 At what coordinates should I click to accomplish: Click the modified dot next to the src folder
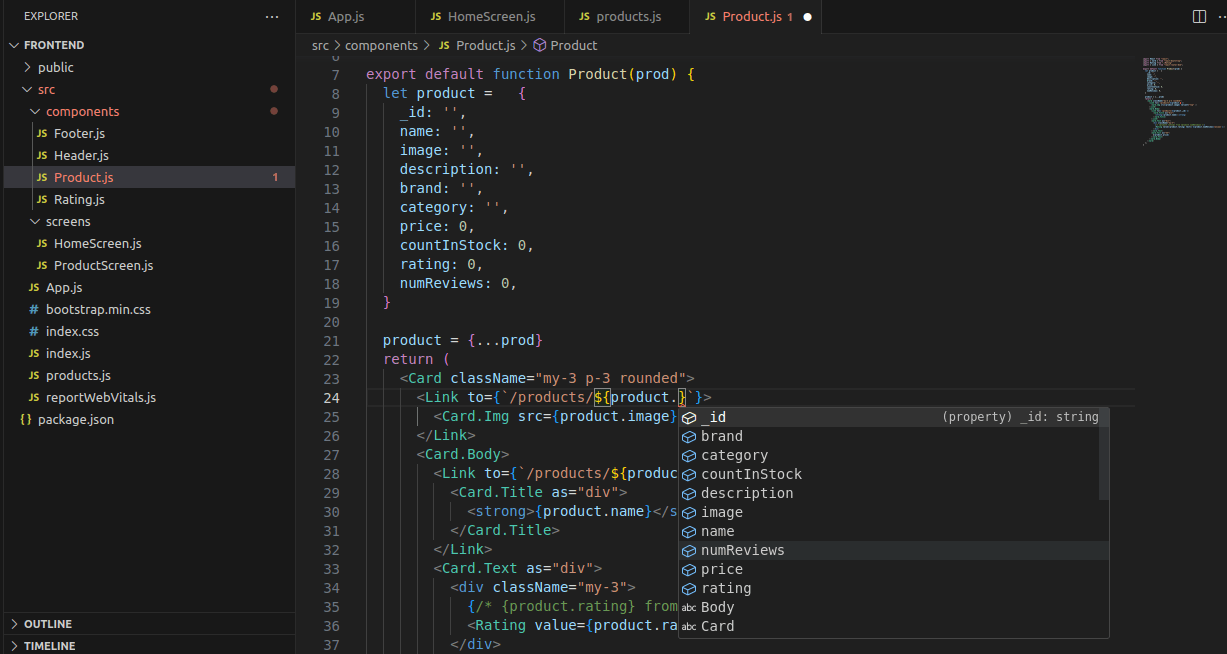pos(274,89)
